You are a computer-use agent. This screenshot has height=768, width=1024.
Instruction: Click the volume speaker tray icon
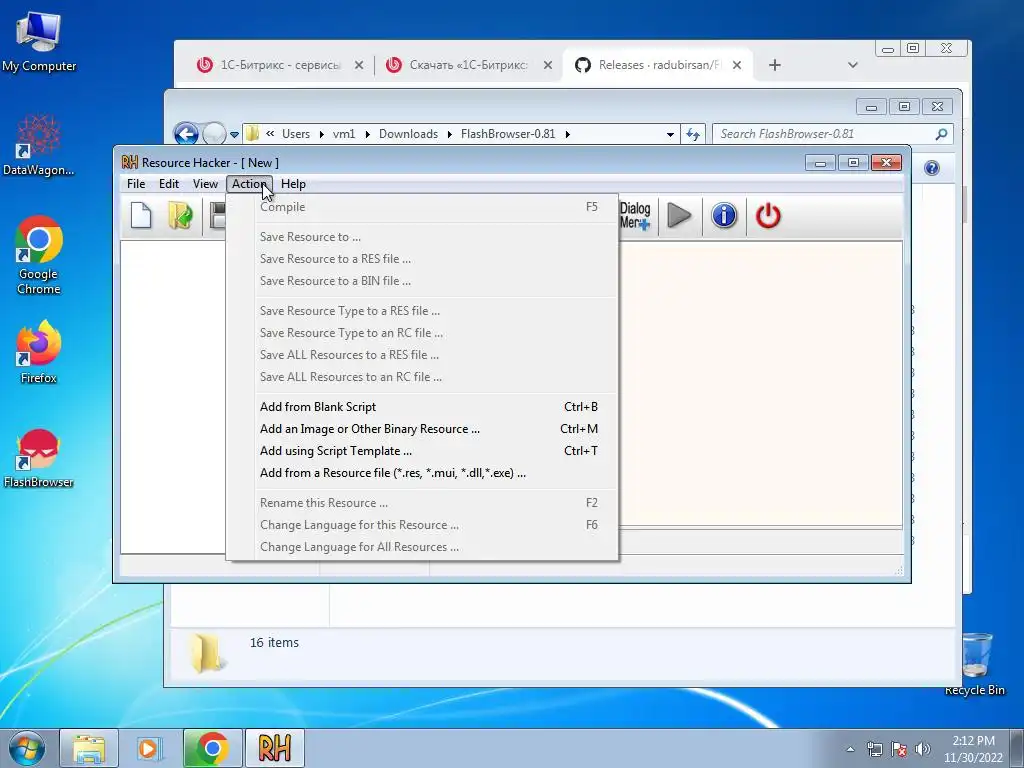[922, 749]
